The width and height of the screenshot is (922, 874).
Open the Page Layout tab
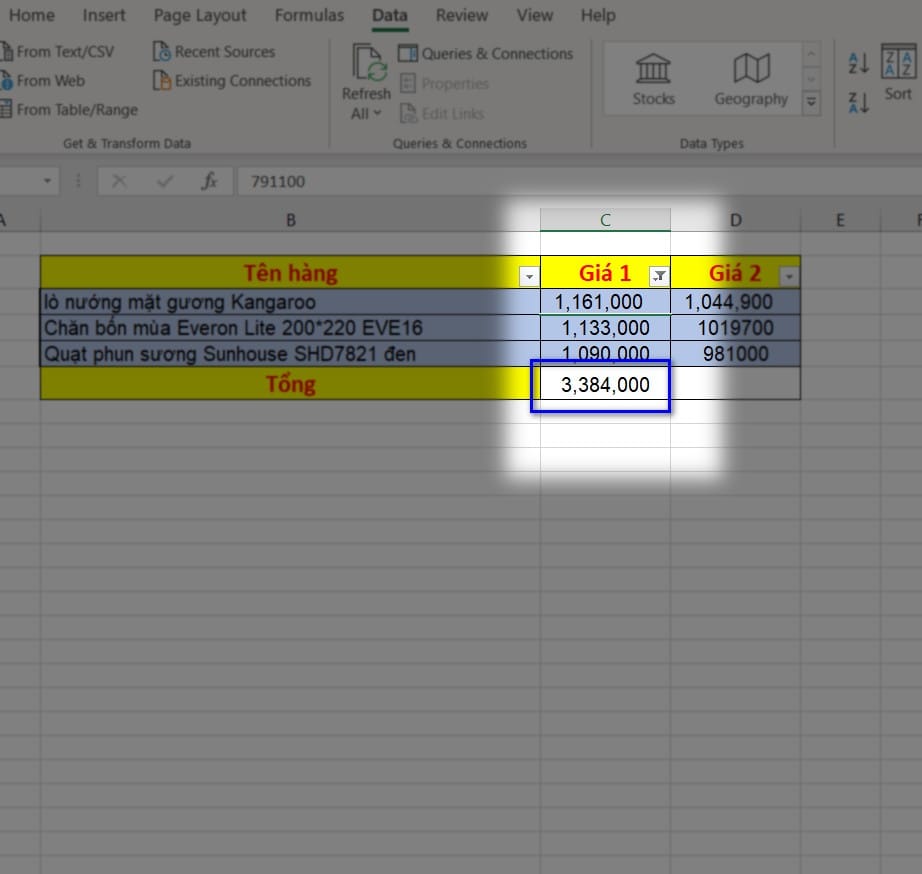pos(200,15)
